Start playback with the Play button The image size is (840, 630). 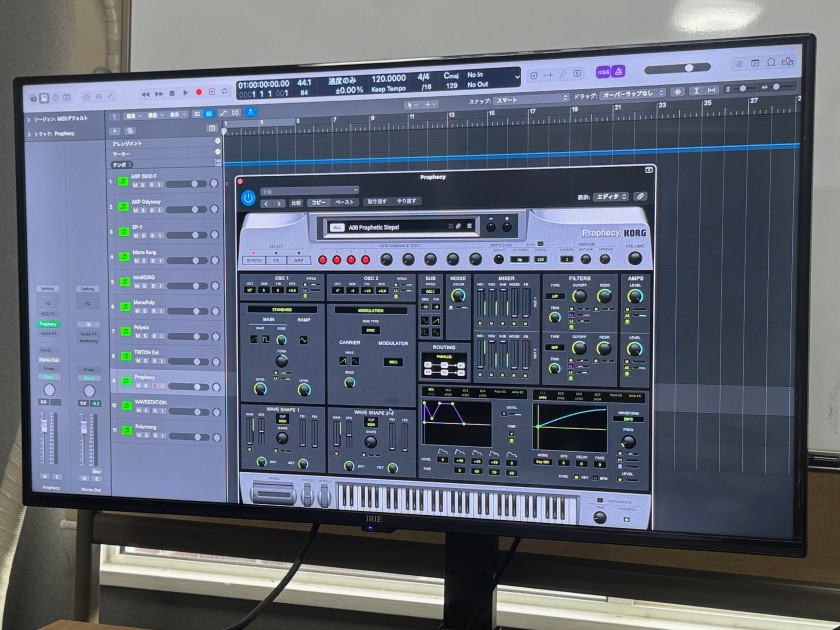(x=185, y=93)
